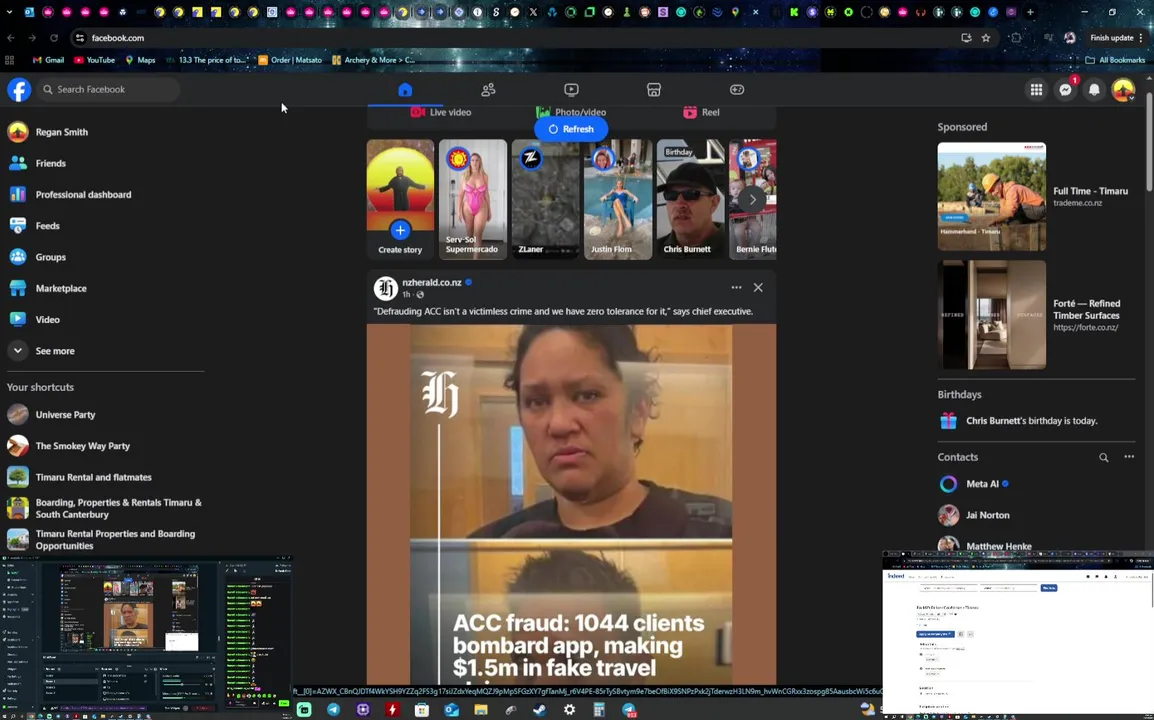Open the Gaming tab icon in top bar

tap(737, 90)
